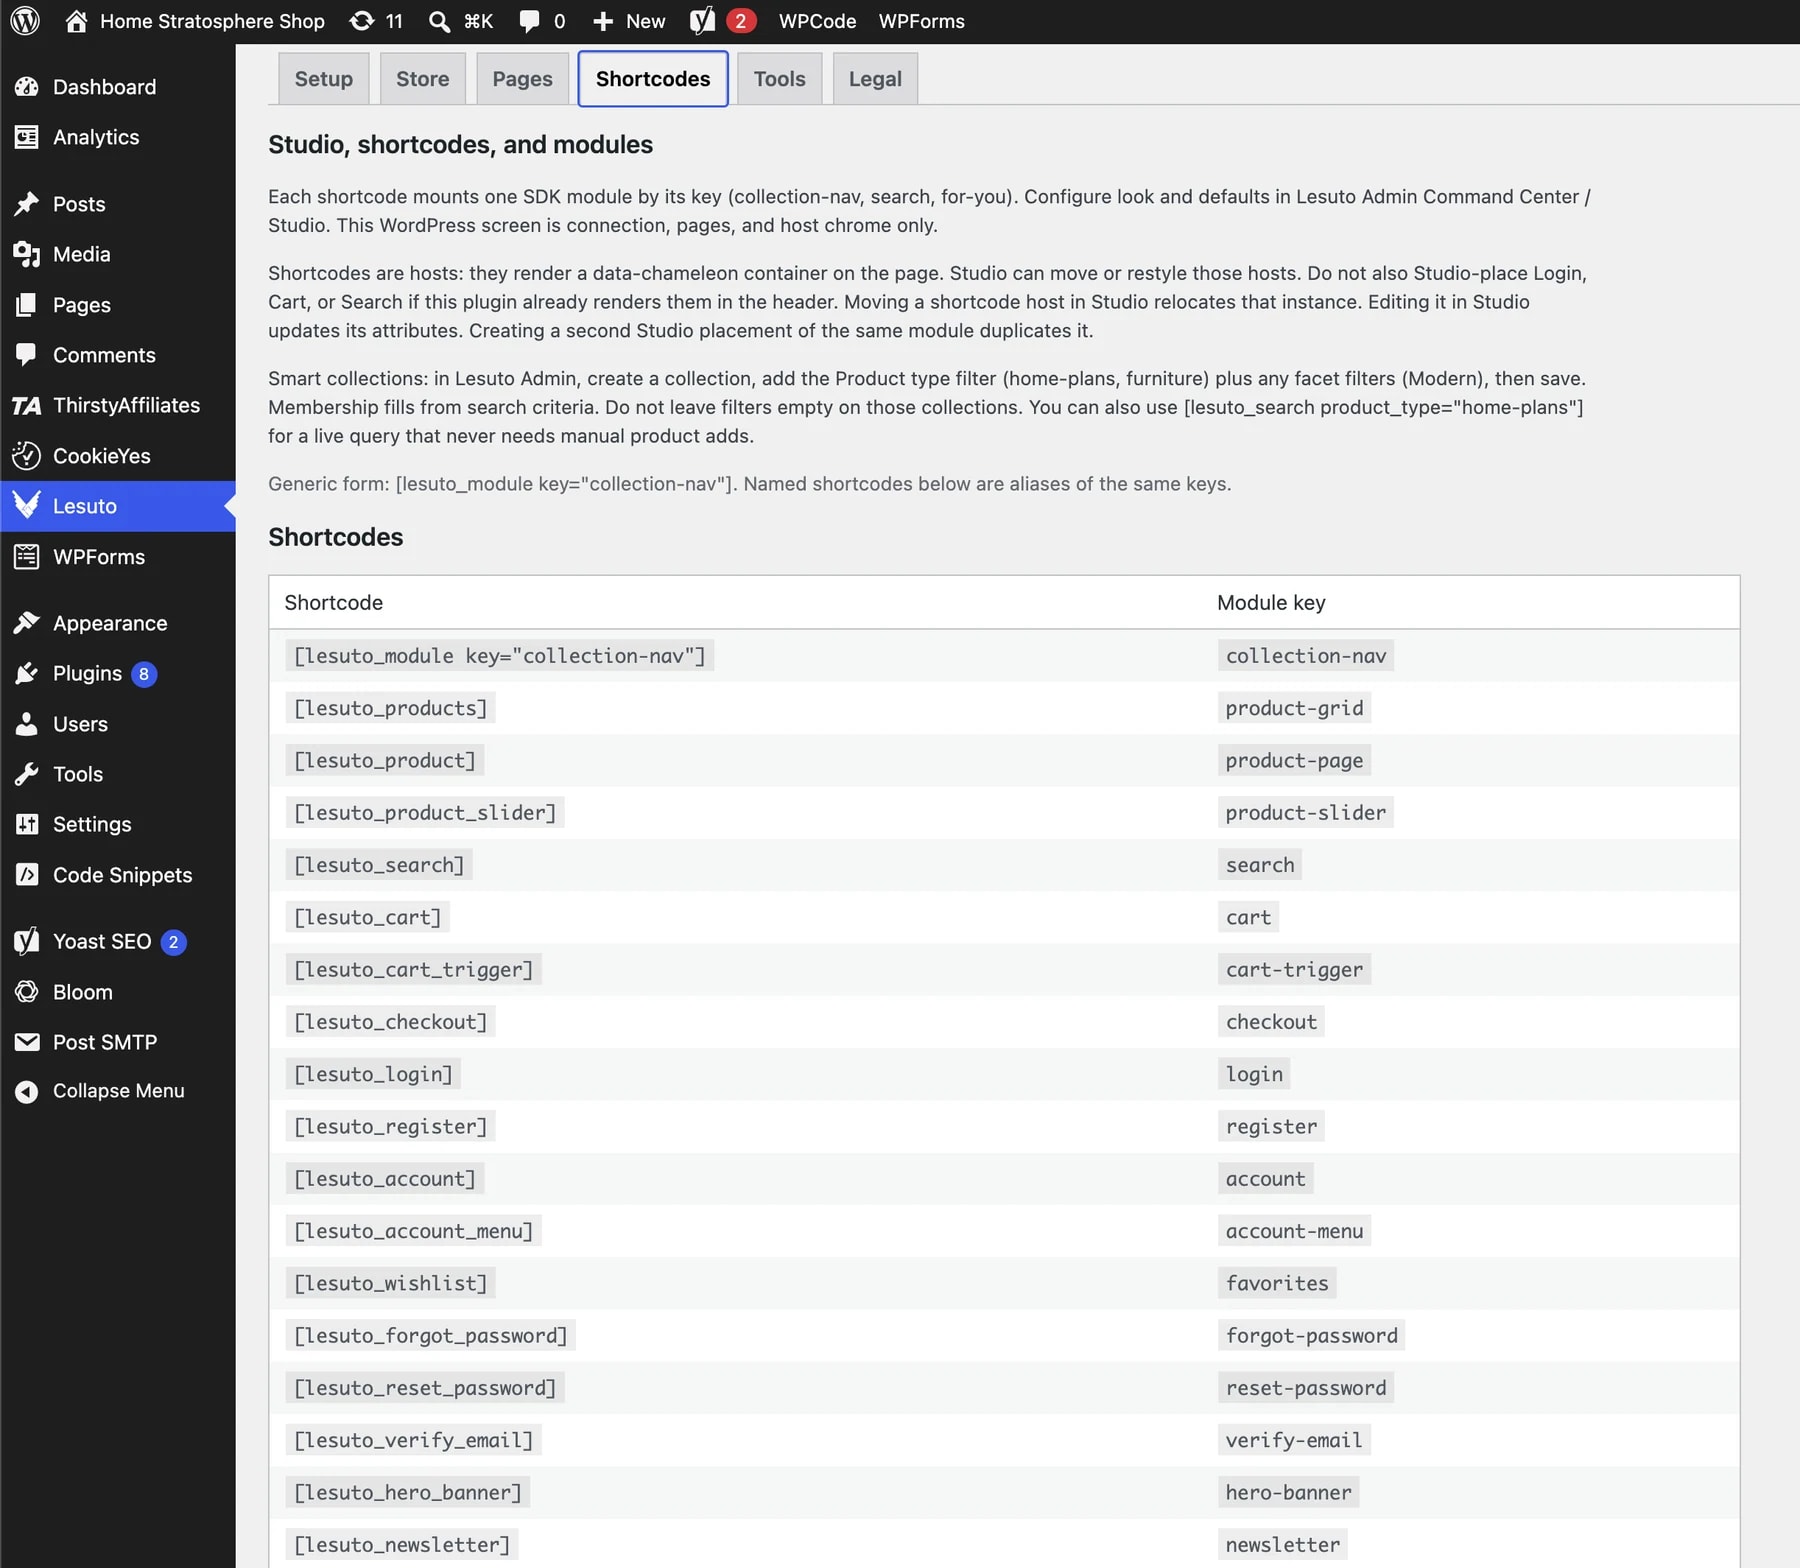This screenshot has width=1800, height=1568.
Task: Open the Appearance menu item label
Action: point(110,623)
